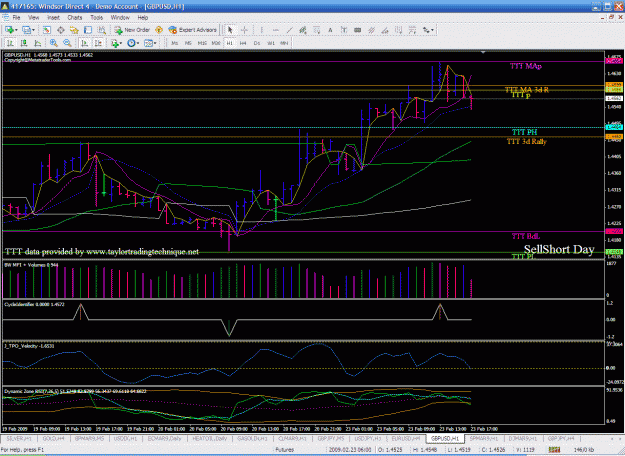625x456 pixels.
Task: Click the Futures profile in status bar
Action: point(285,450)
